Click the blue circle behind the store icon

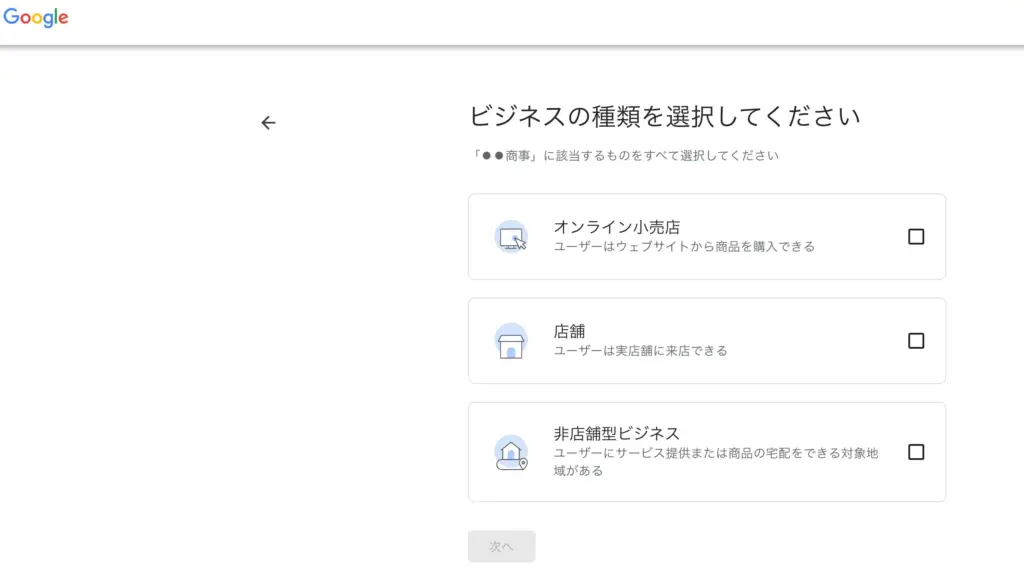pos(512,340)
